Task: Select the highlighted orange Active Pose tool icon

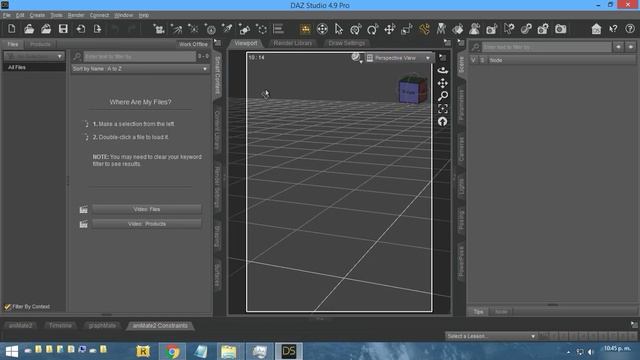Action: pos(305,29)
